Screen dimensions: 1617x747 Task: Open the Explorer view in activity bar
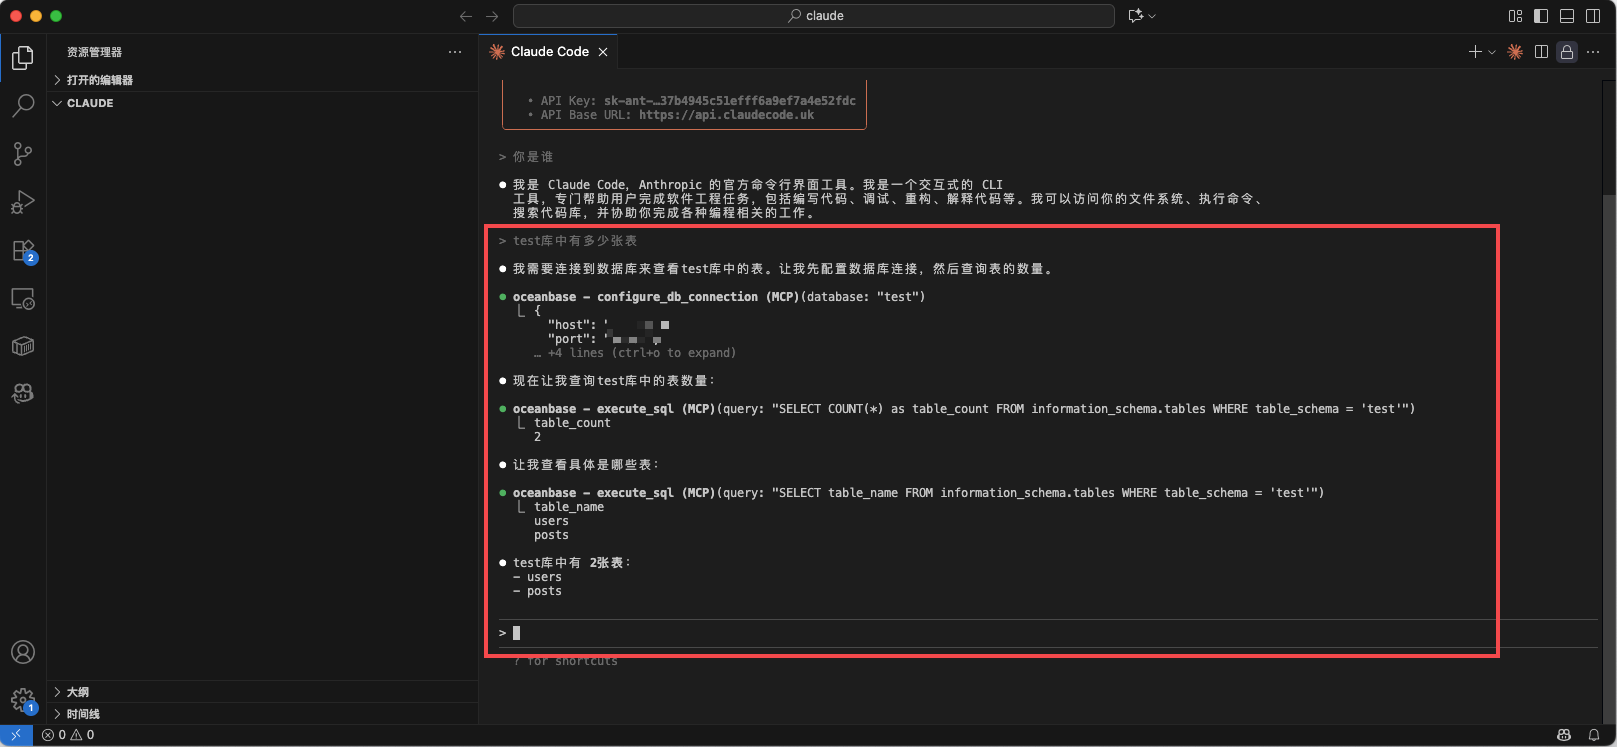(x=23, y=58)
